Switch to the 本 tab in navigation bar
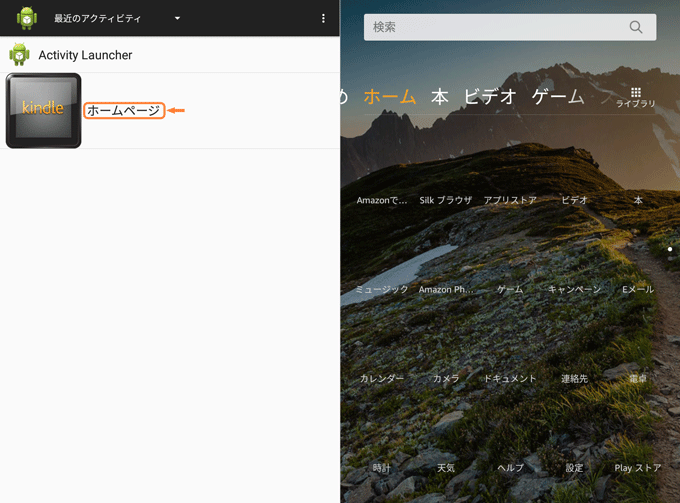Image resolution: width=680 pixels, height=503 pixels. pos(439,96)
